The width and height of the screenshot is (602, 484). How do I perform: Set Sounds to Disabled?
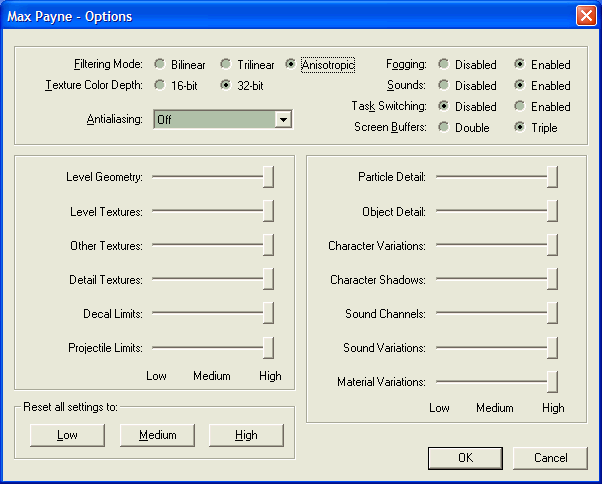pos(467,85)
